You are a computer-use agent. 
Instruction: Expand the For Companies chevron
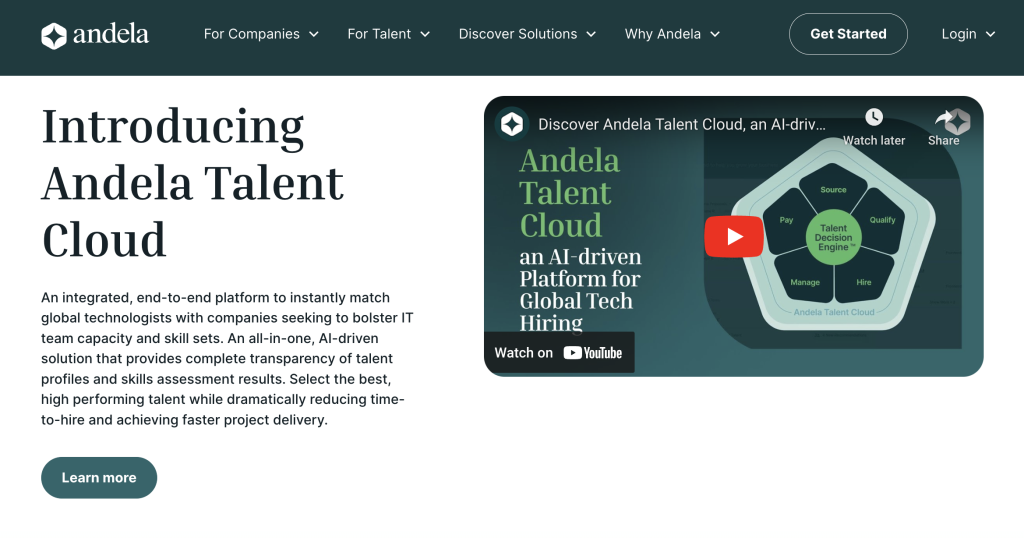click(x=313, y=35)
